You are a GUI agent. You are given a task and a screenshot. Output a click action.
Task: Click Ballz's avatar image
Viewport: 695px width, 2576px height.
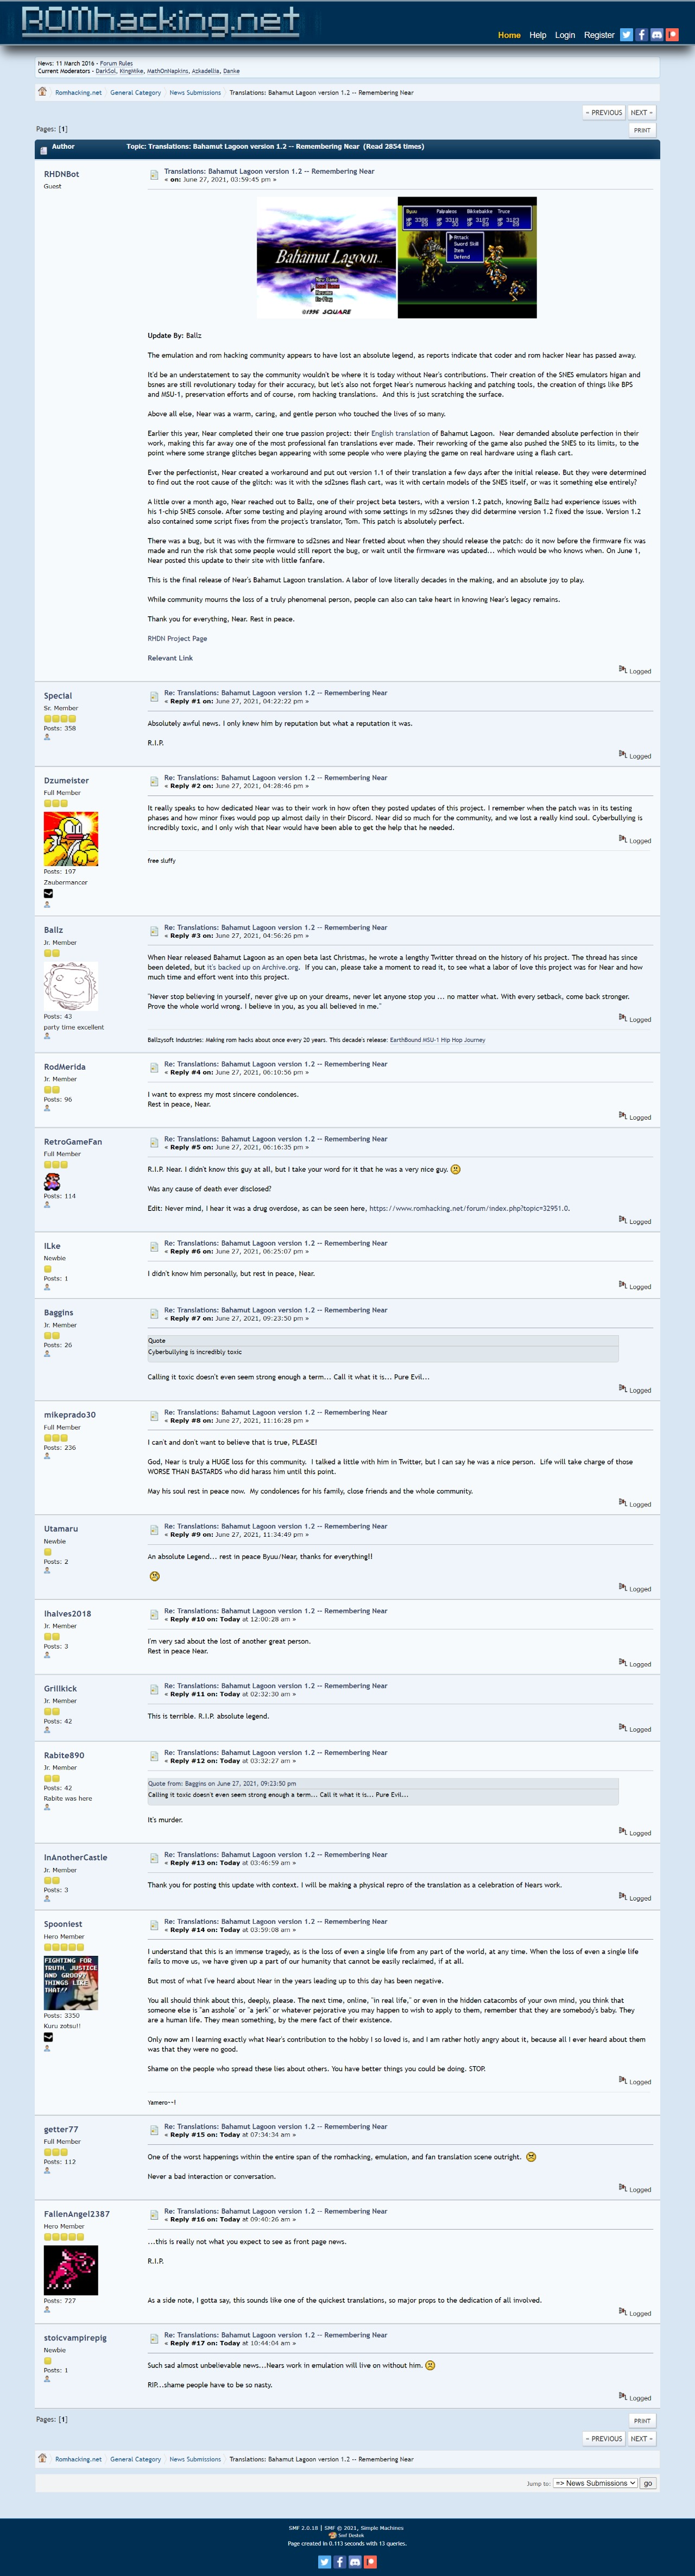[x=71, y=985]
